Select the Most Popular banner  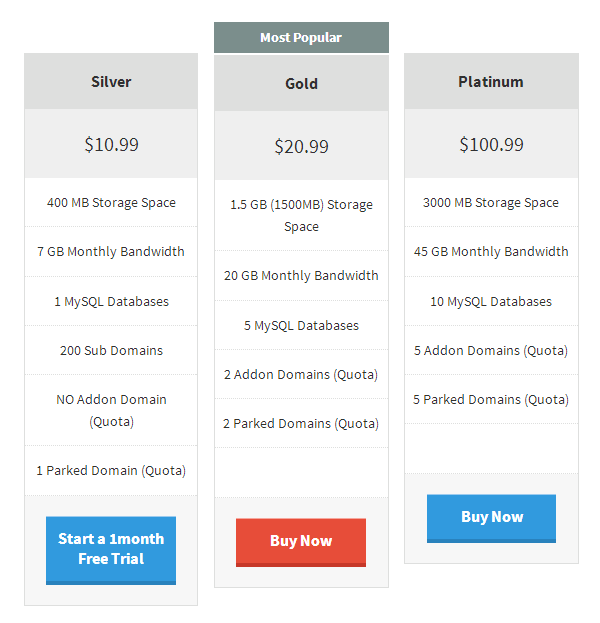click(x=301, y=37)
